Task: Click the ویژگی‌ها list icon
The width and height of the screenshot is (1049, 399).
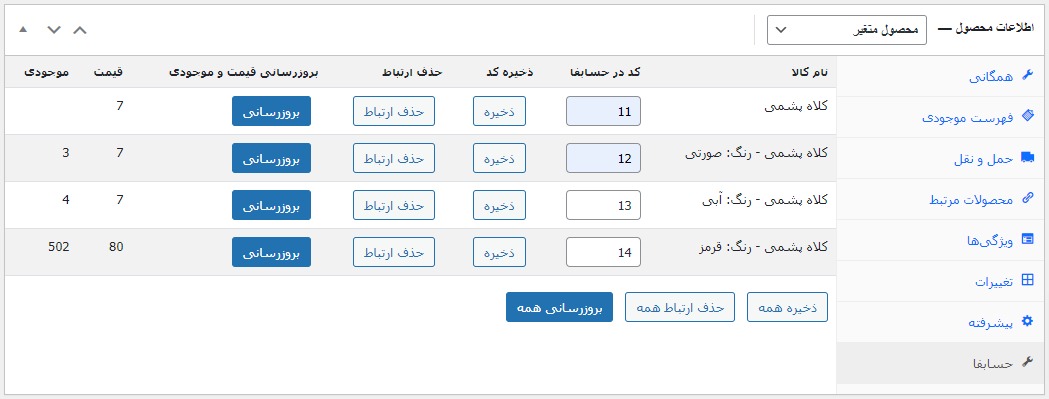Action: point(1027,240)
